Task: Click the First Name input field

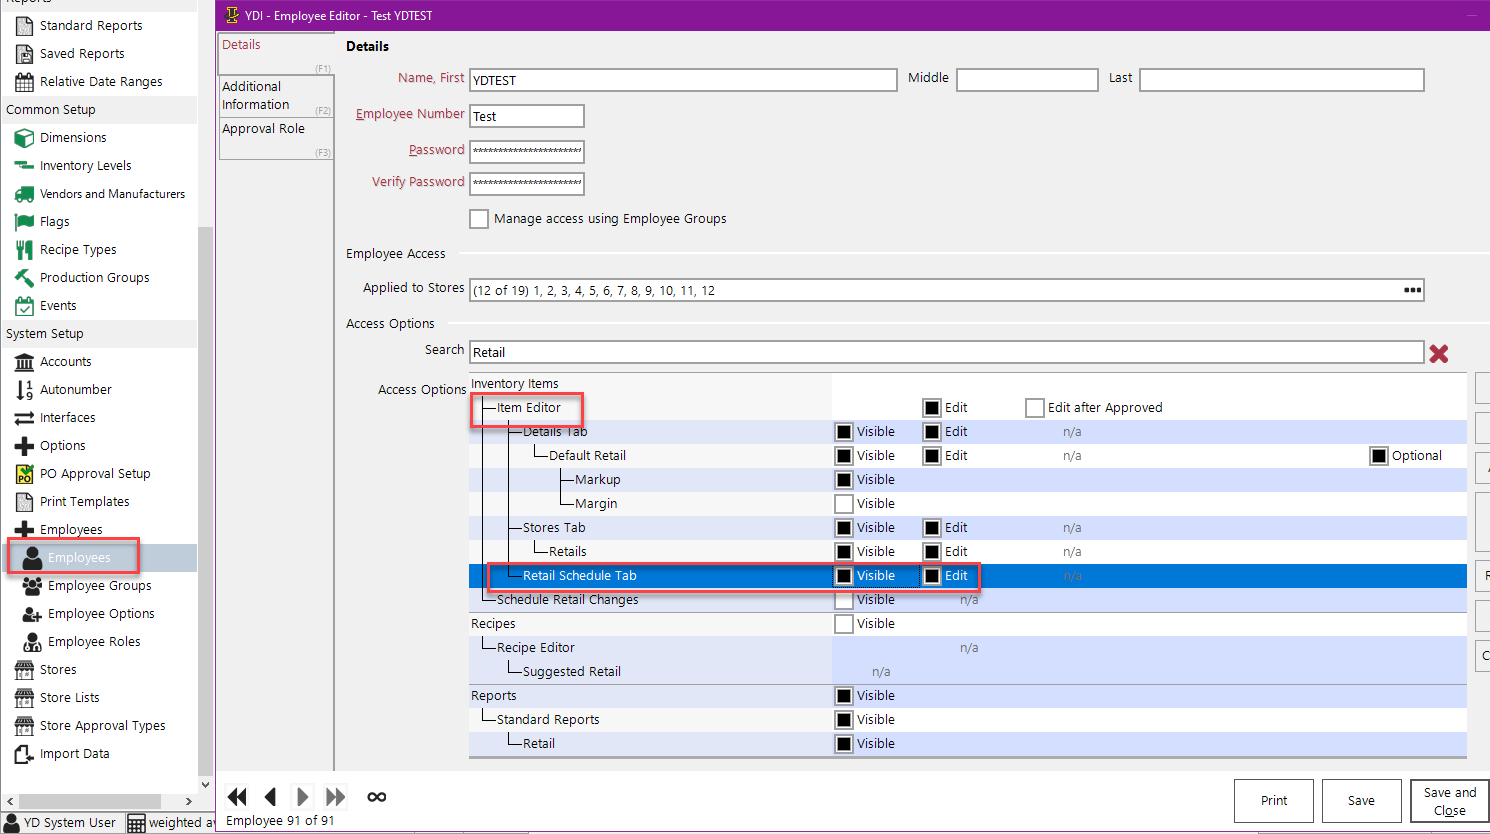Action: tap(683, 80)
